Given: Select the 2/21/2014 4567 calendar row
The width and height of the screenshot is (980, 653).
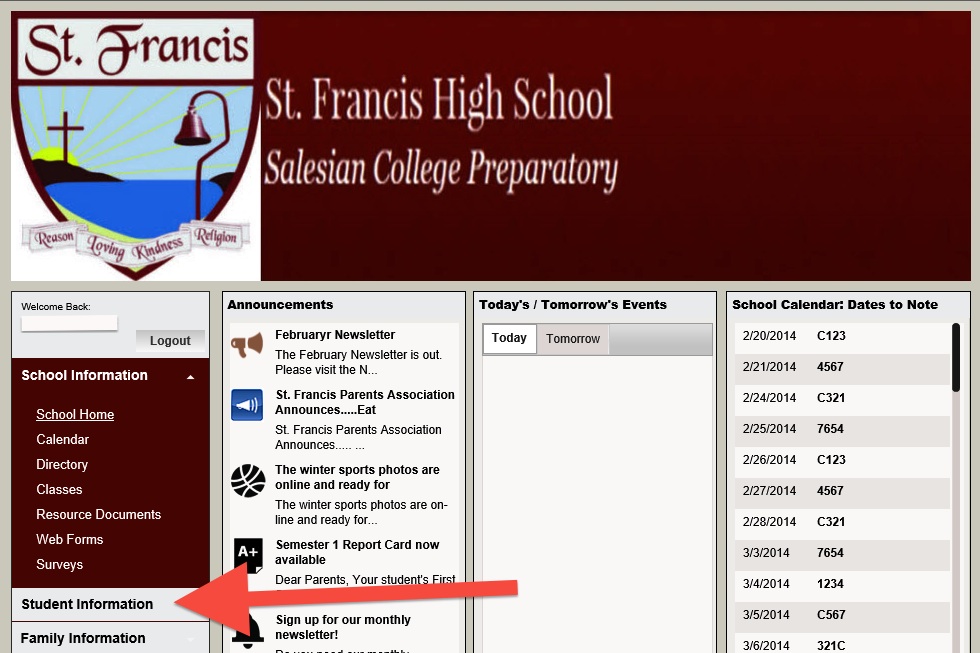Looking at the screenshot, I should (x=842, y=367).
